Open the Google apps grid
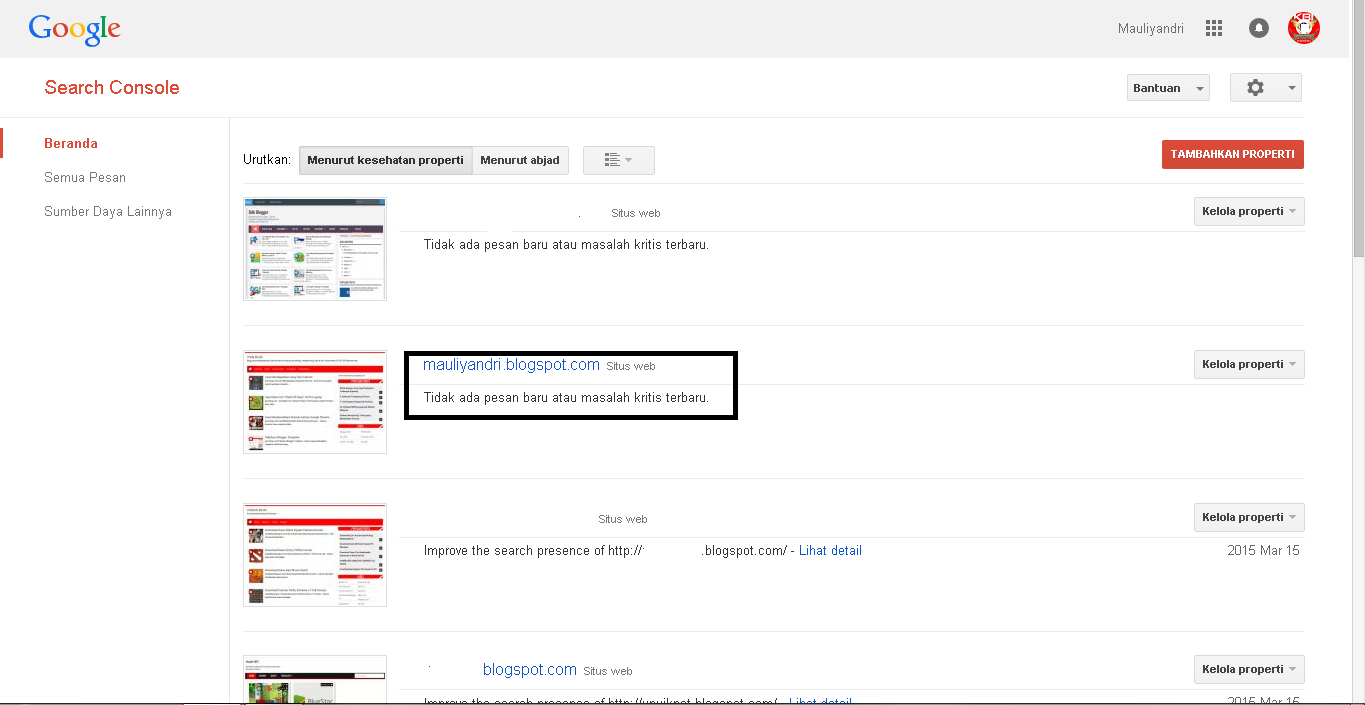Image resolution: width=1365 pixels, height=705 pixels. pos(1214,28)
